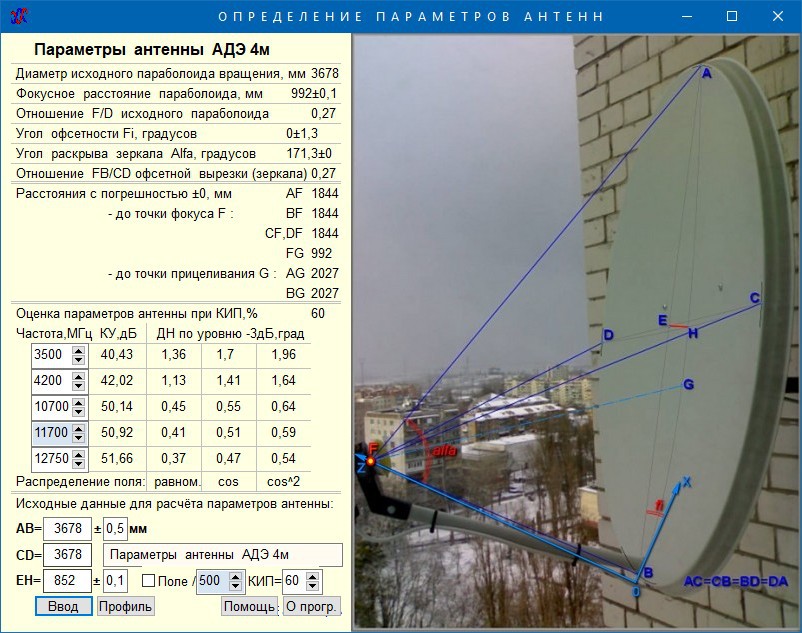Screen dimensions: 802x633
Task: Click the application icon in the title bar
Action: 17,16
